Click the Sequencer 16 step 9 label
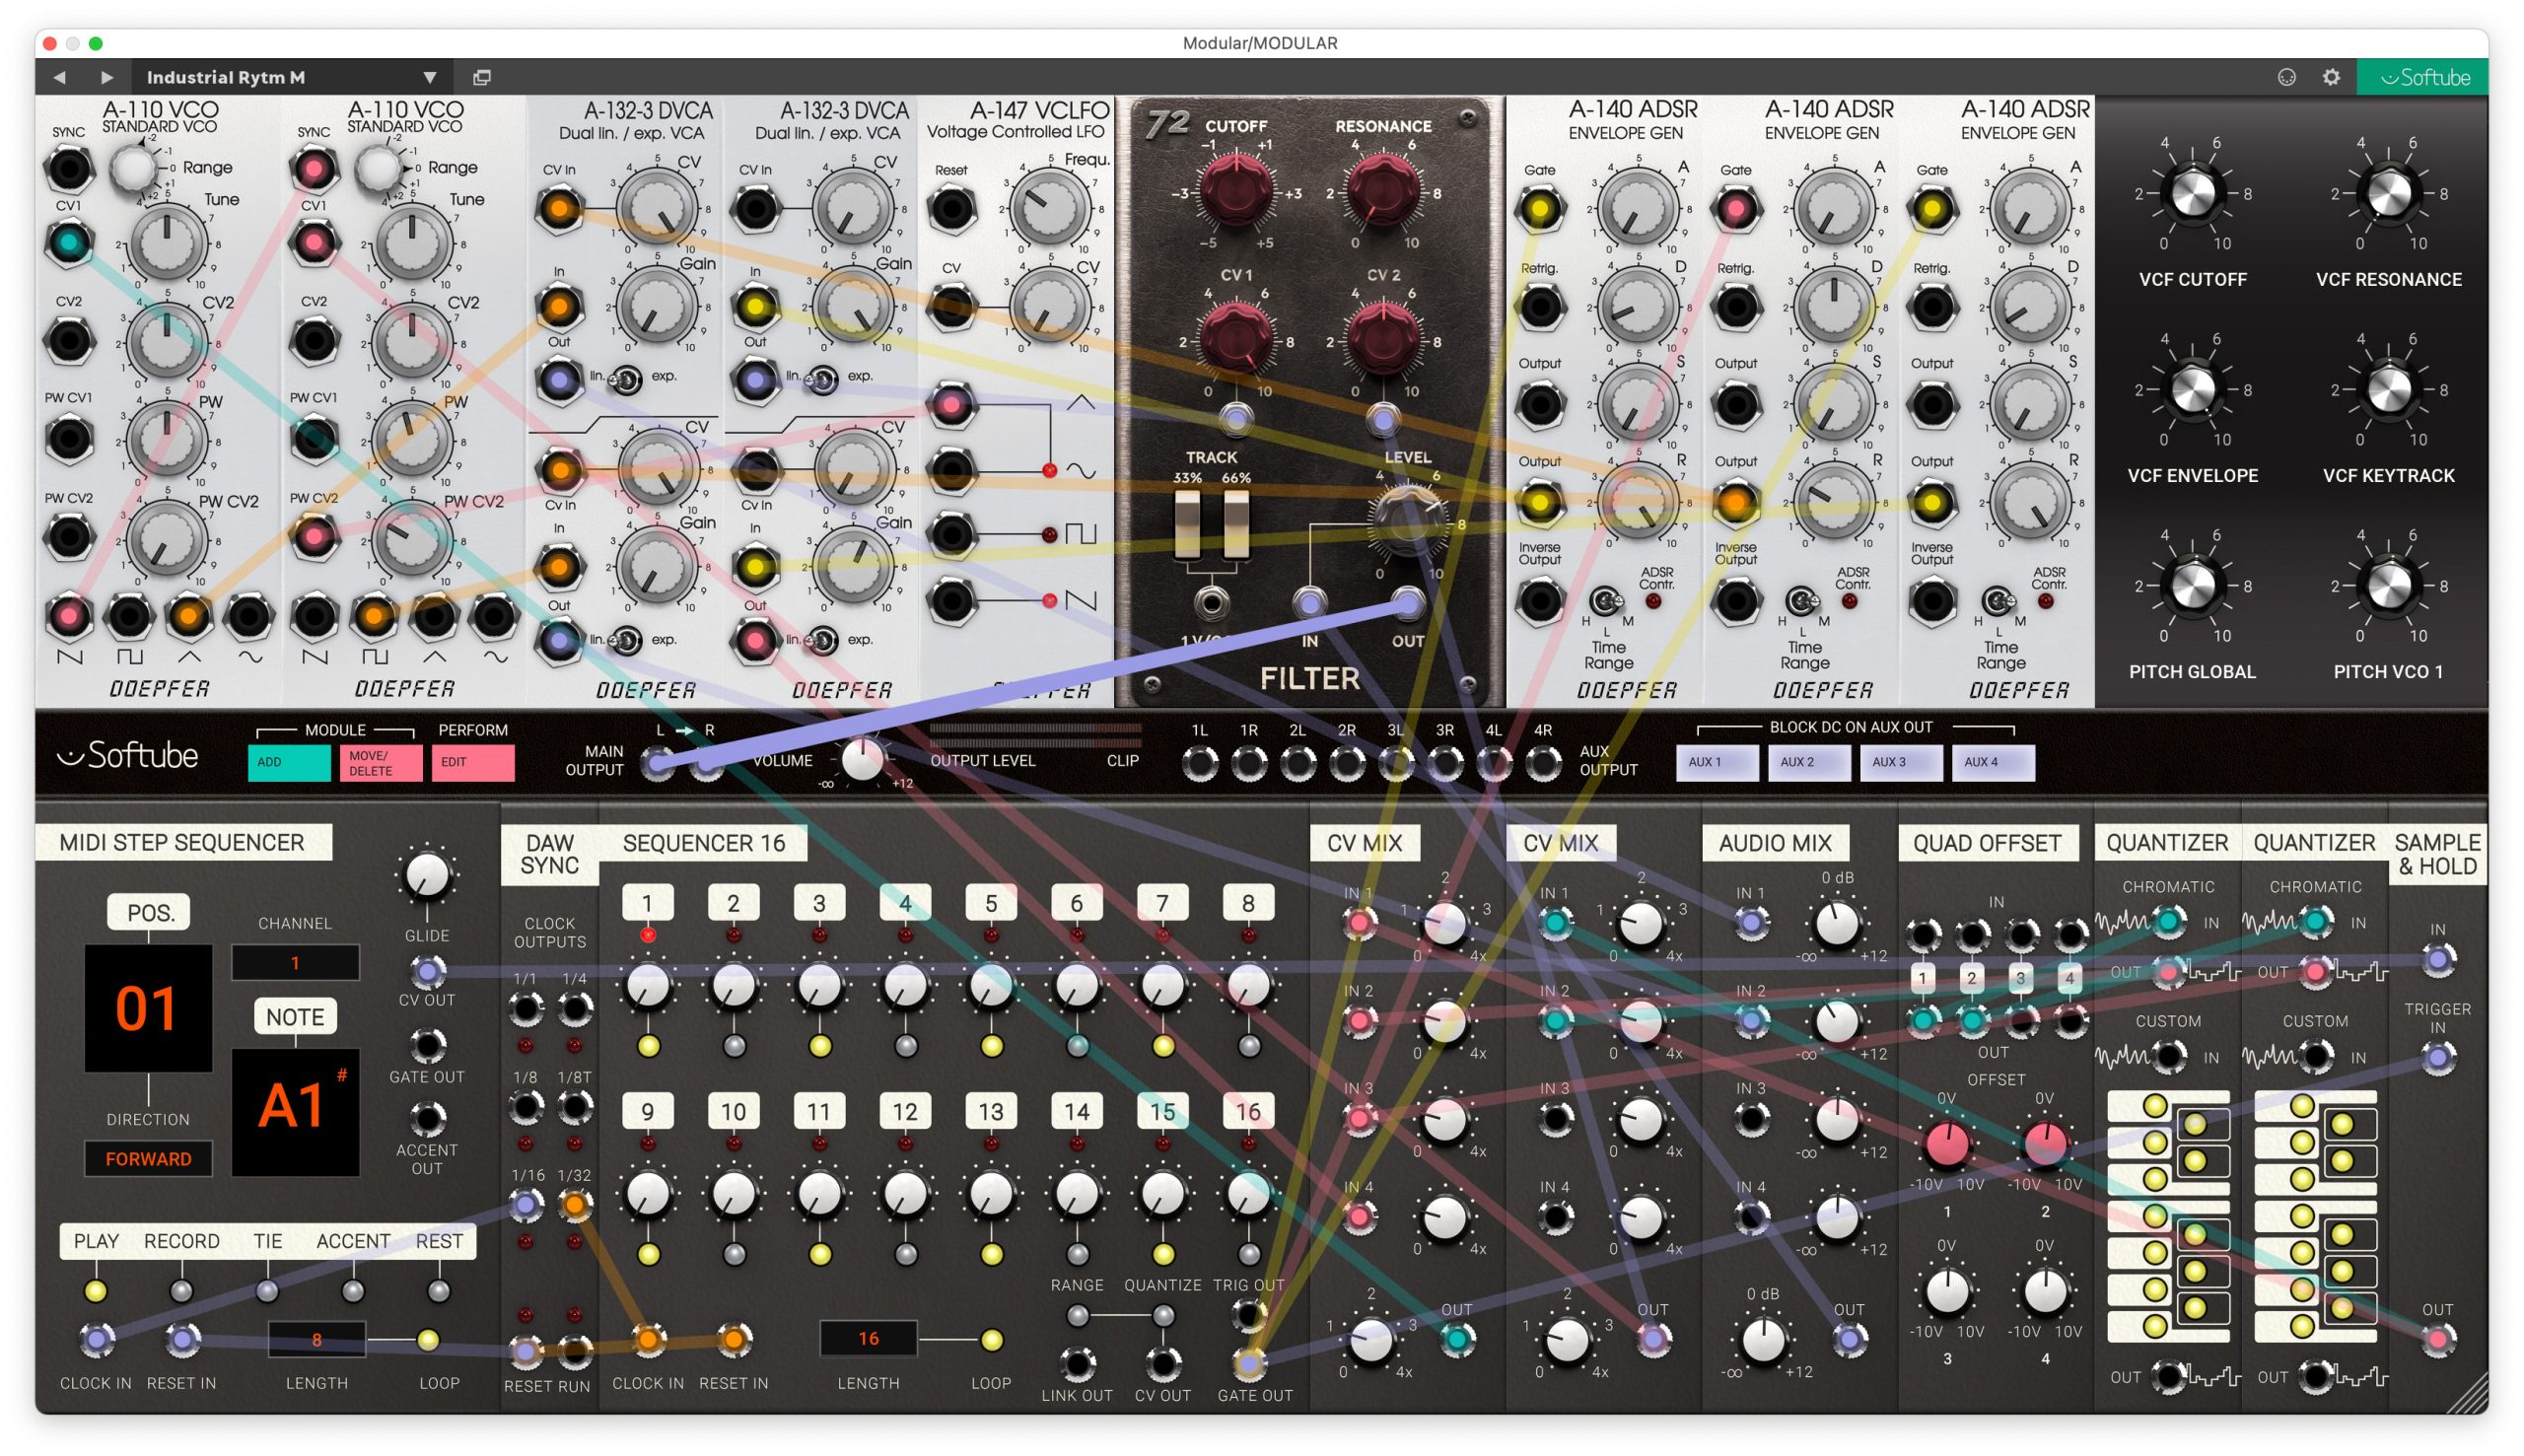 [647, 1111]
